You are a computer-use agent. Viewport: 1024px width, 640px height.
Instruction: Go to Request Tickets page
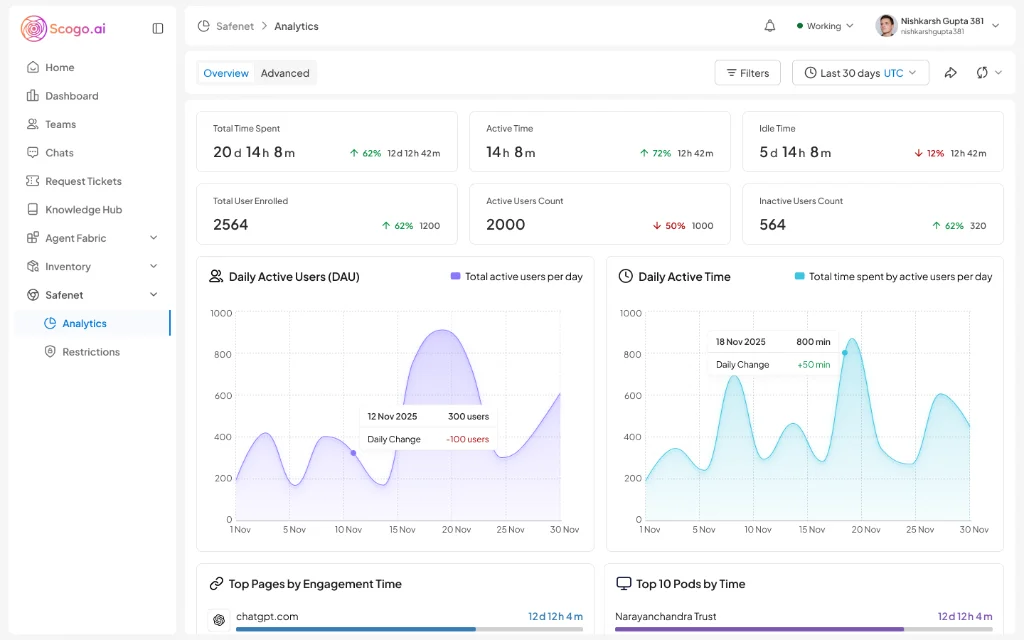point(83,181)
